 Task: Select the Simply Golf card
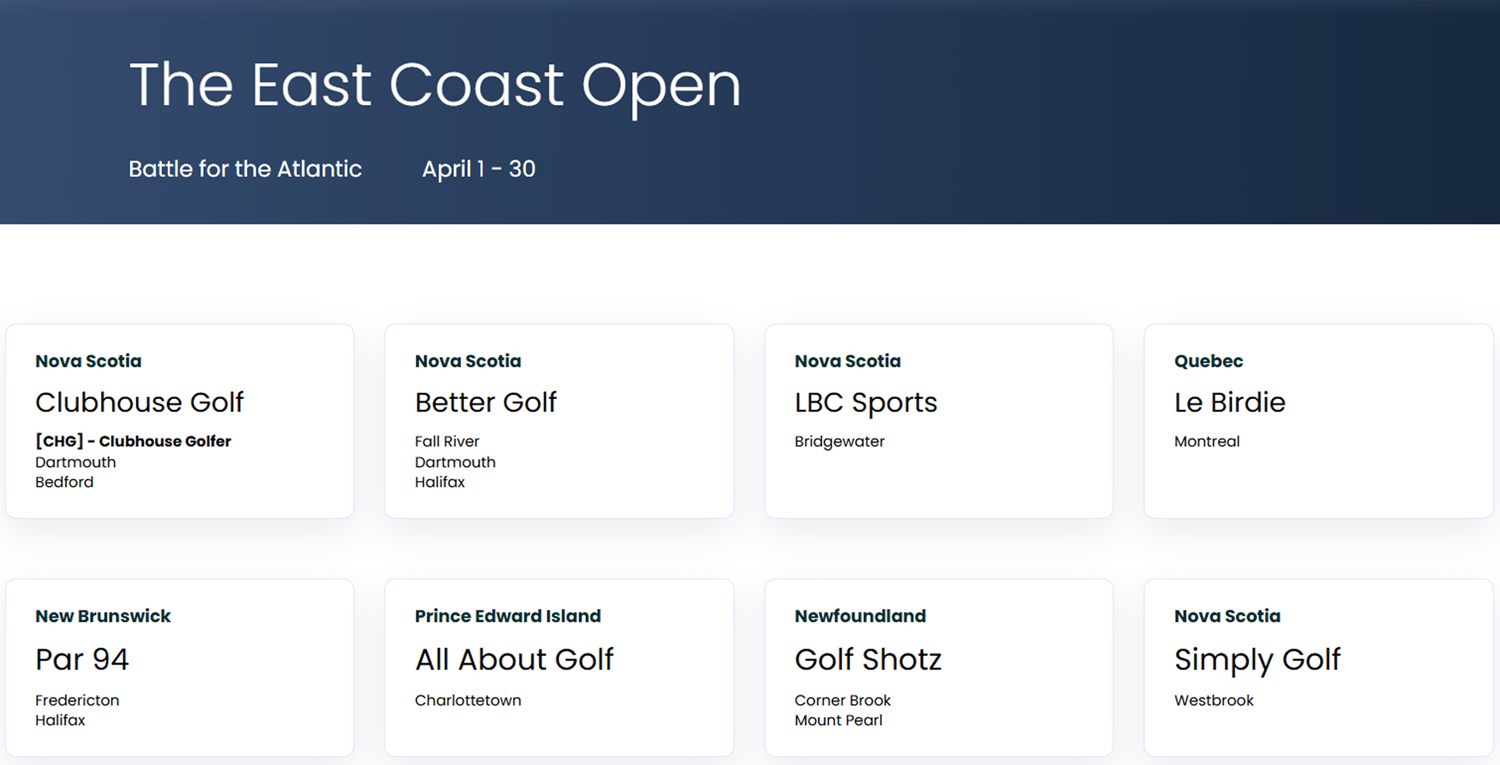pos(1318,668)
